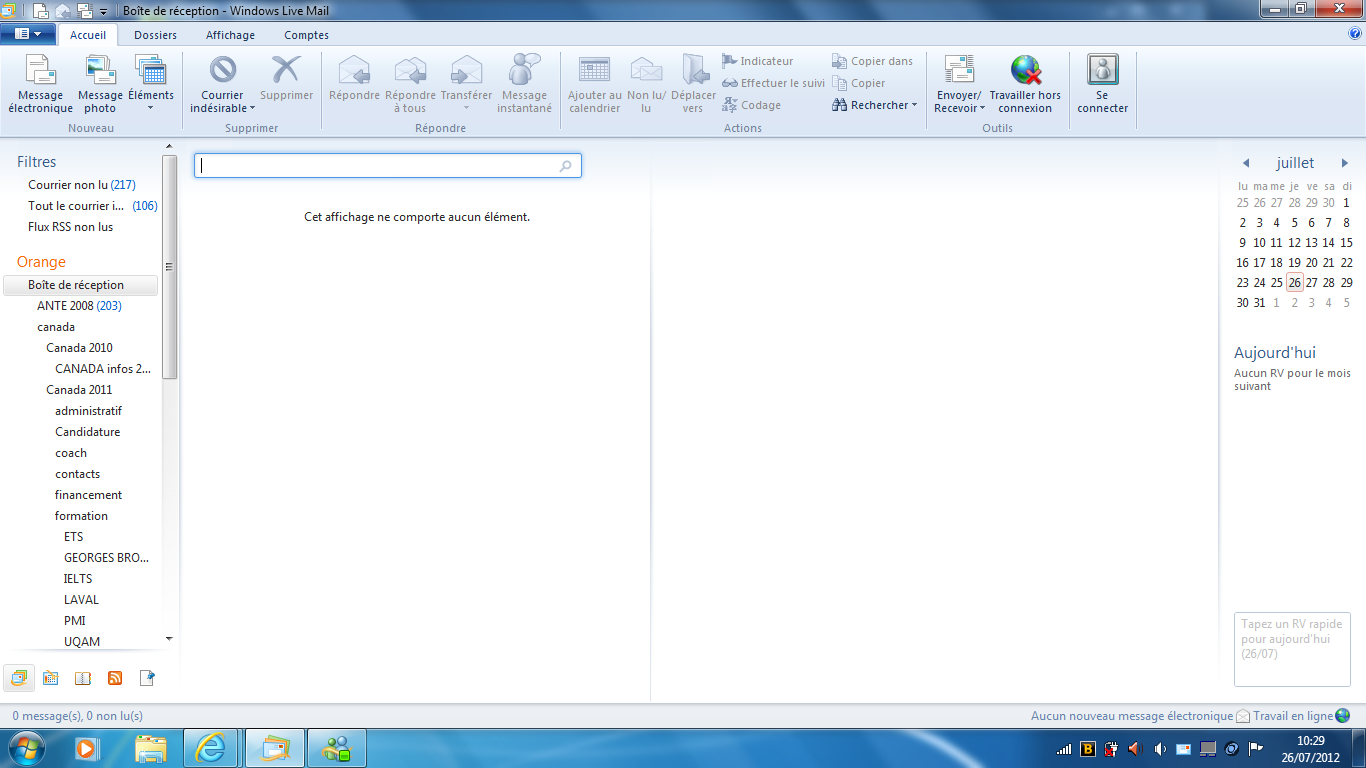Click Répondre à tous
Viewport: 1366px width, 768px height.
[x=410, y=83]
